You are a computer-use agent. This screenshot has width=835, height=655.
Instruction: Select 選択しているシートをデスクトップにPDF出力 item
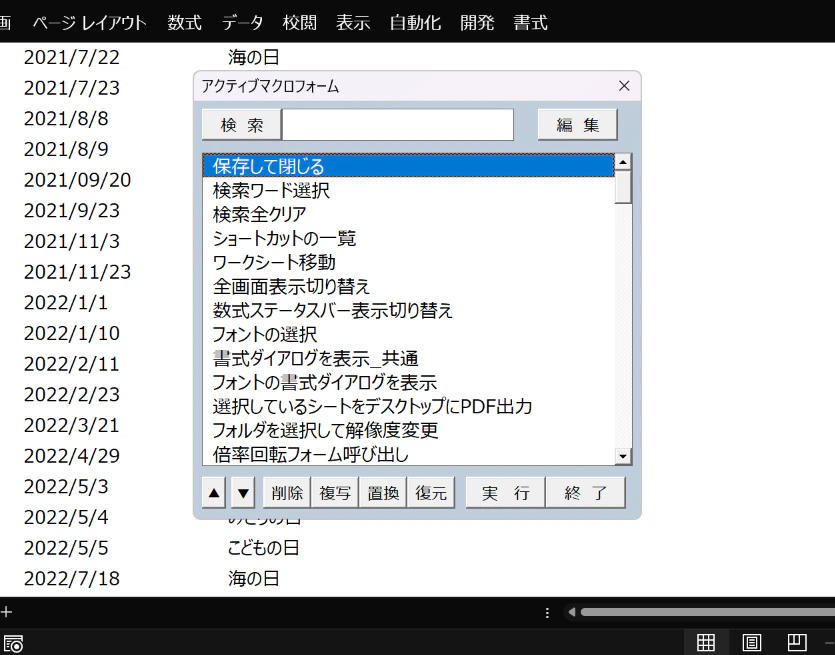click(408, 406)
